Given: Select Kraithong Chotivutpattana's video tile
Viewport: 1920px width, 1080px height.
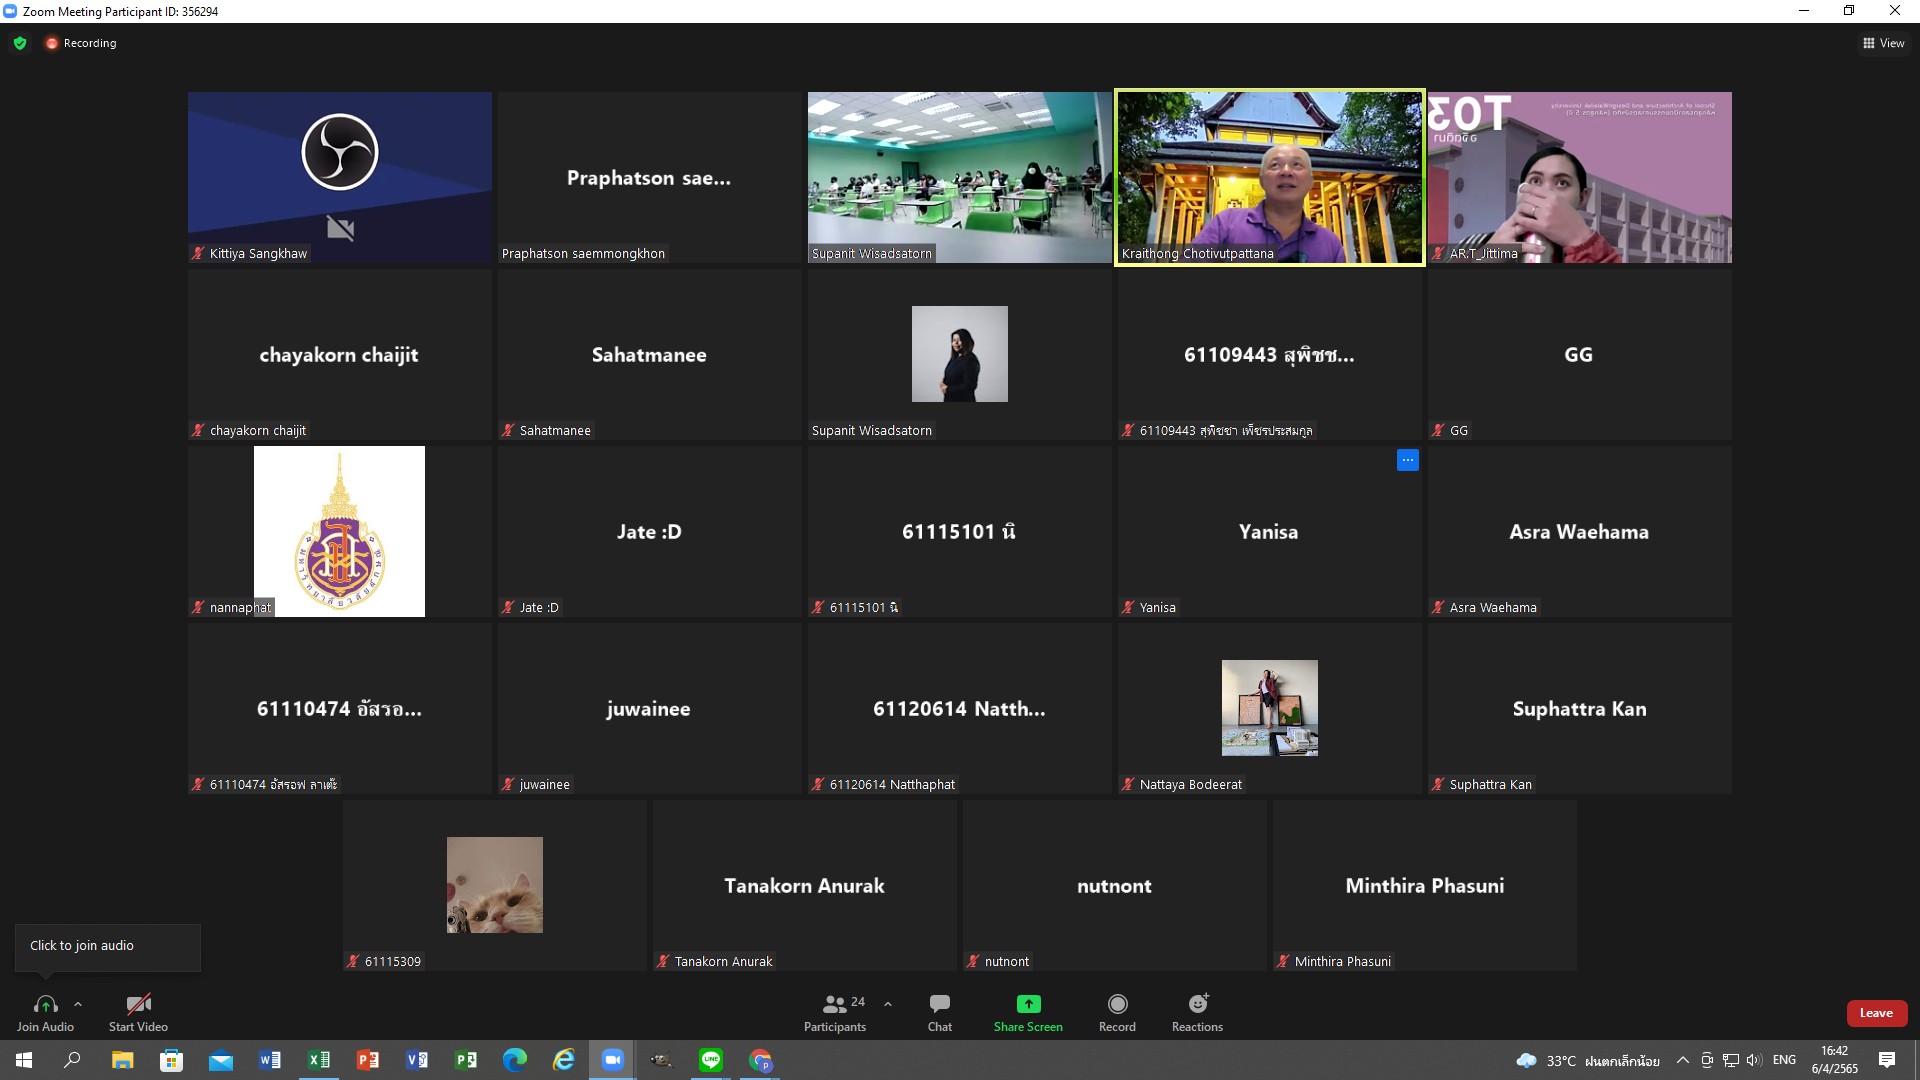Looking at the screenshot, I should click(x=1269, y=177).
